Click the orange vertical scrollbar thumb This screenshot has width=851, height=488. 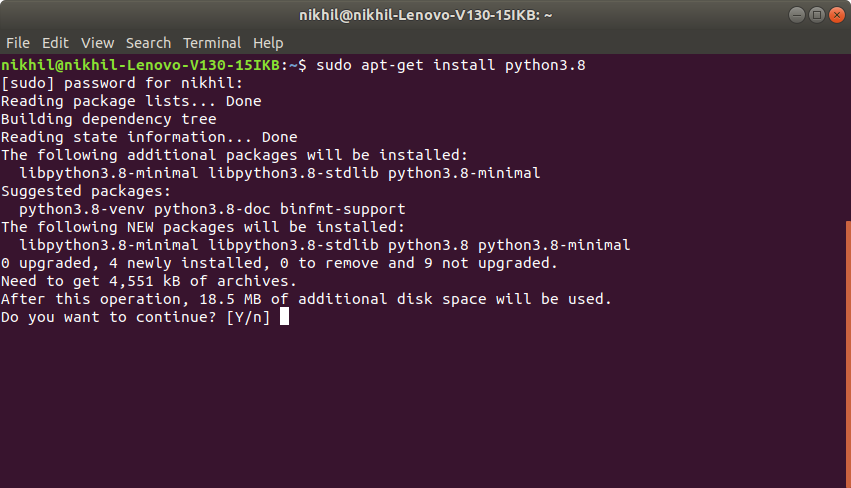848,354
